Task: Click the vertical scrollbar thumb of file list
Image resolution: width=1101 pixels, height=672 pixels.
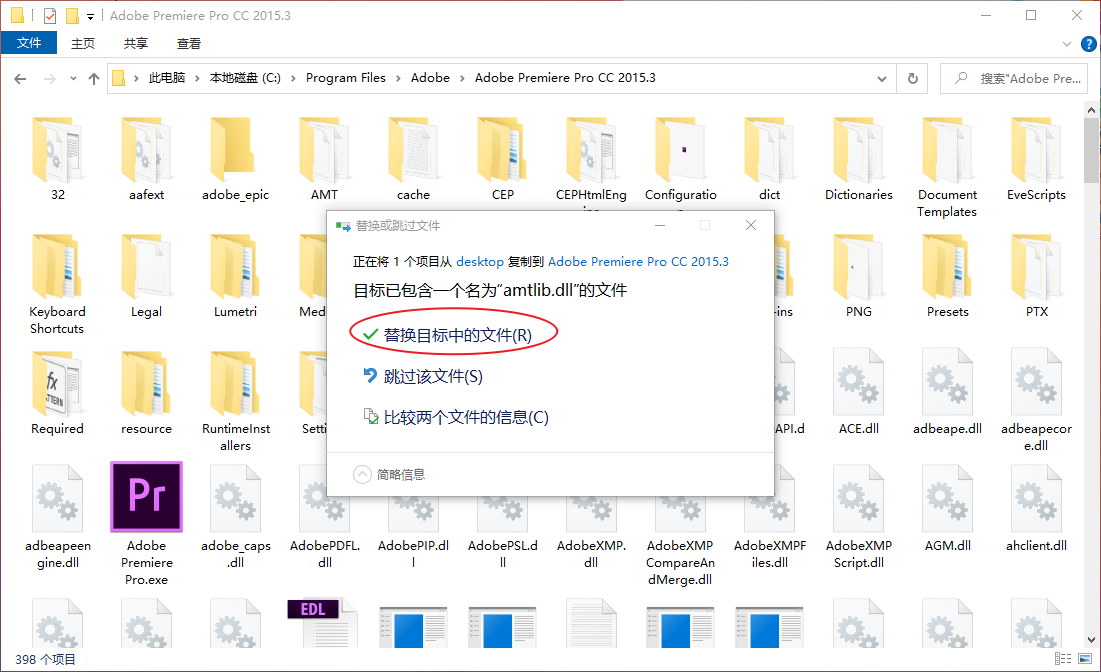Action: point(1091,150)
